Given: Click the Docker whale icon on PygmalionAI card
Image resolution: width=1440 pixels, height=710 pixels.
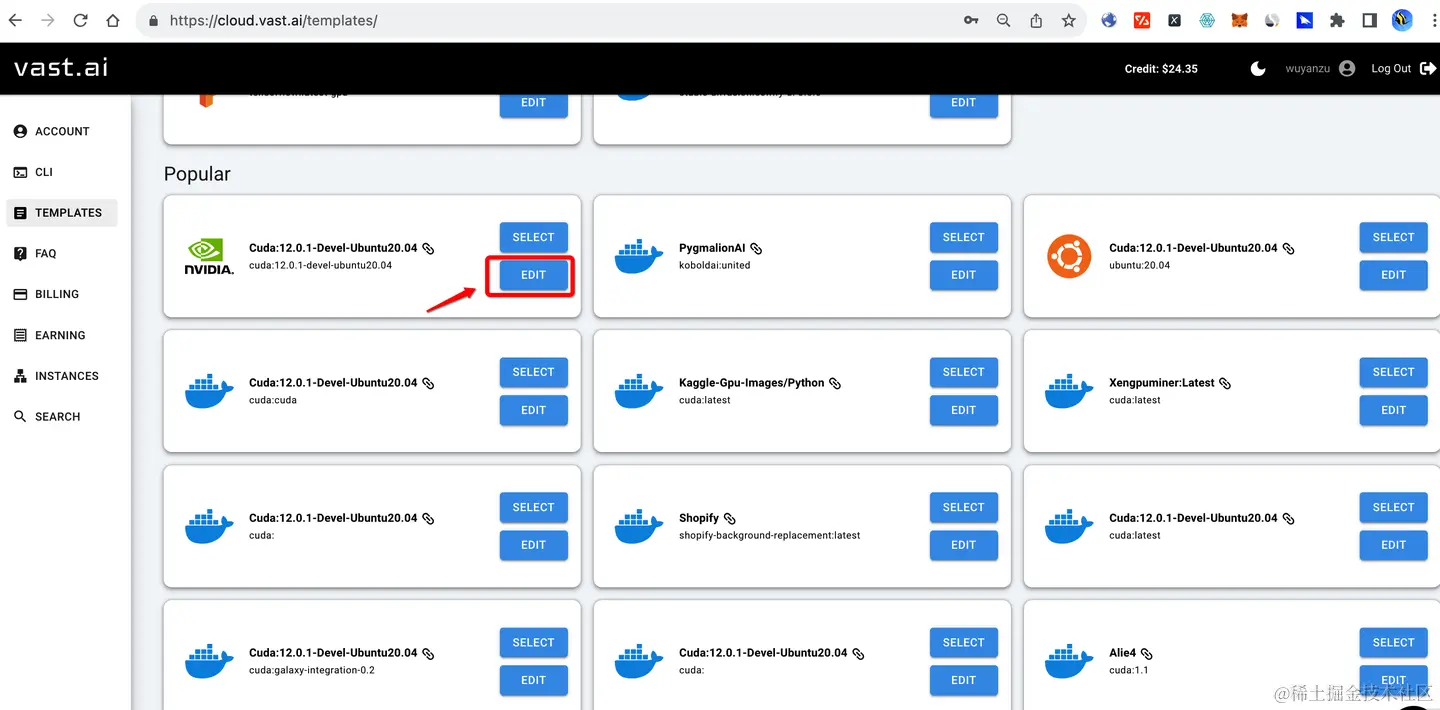Looking at the screenshot, I should click(x=639, y=256).
